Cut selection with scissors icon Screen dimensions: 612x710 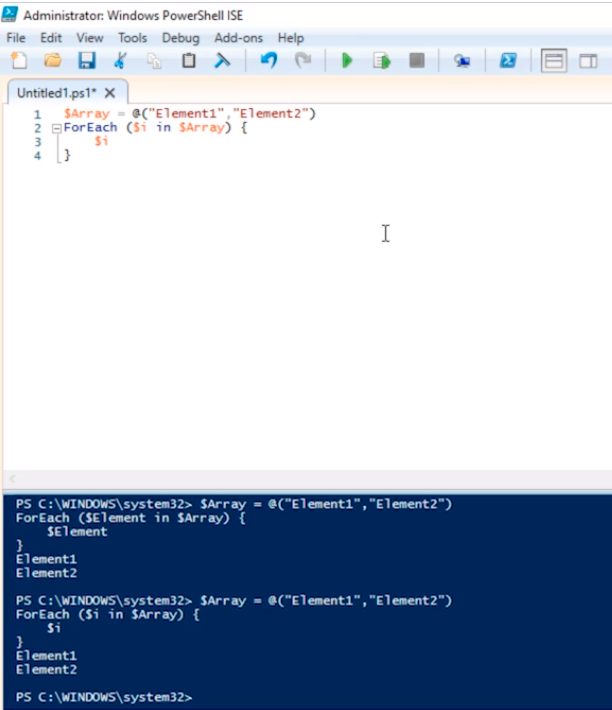coord(120,60)
